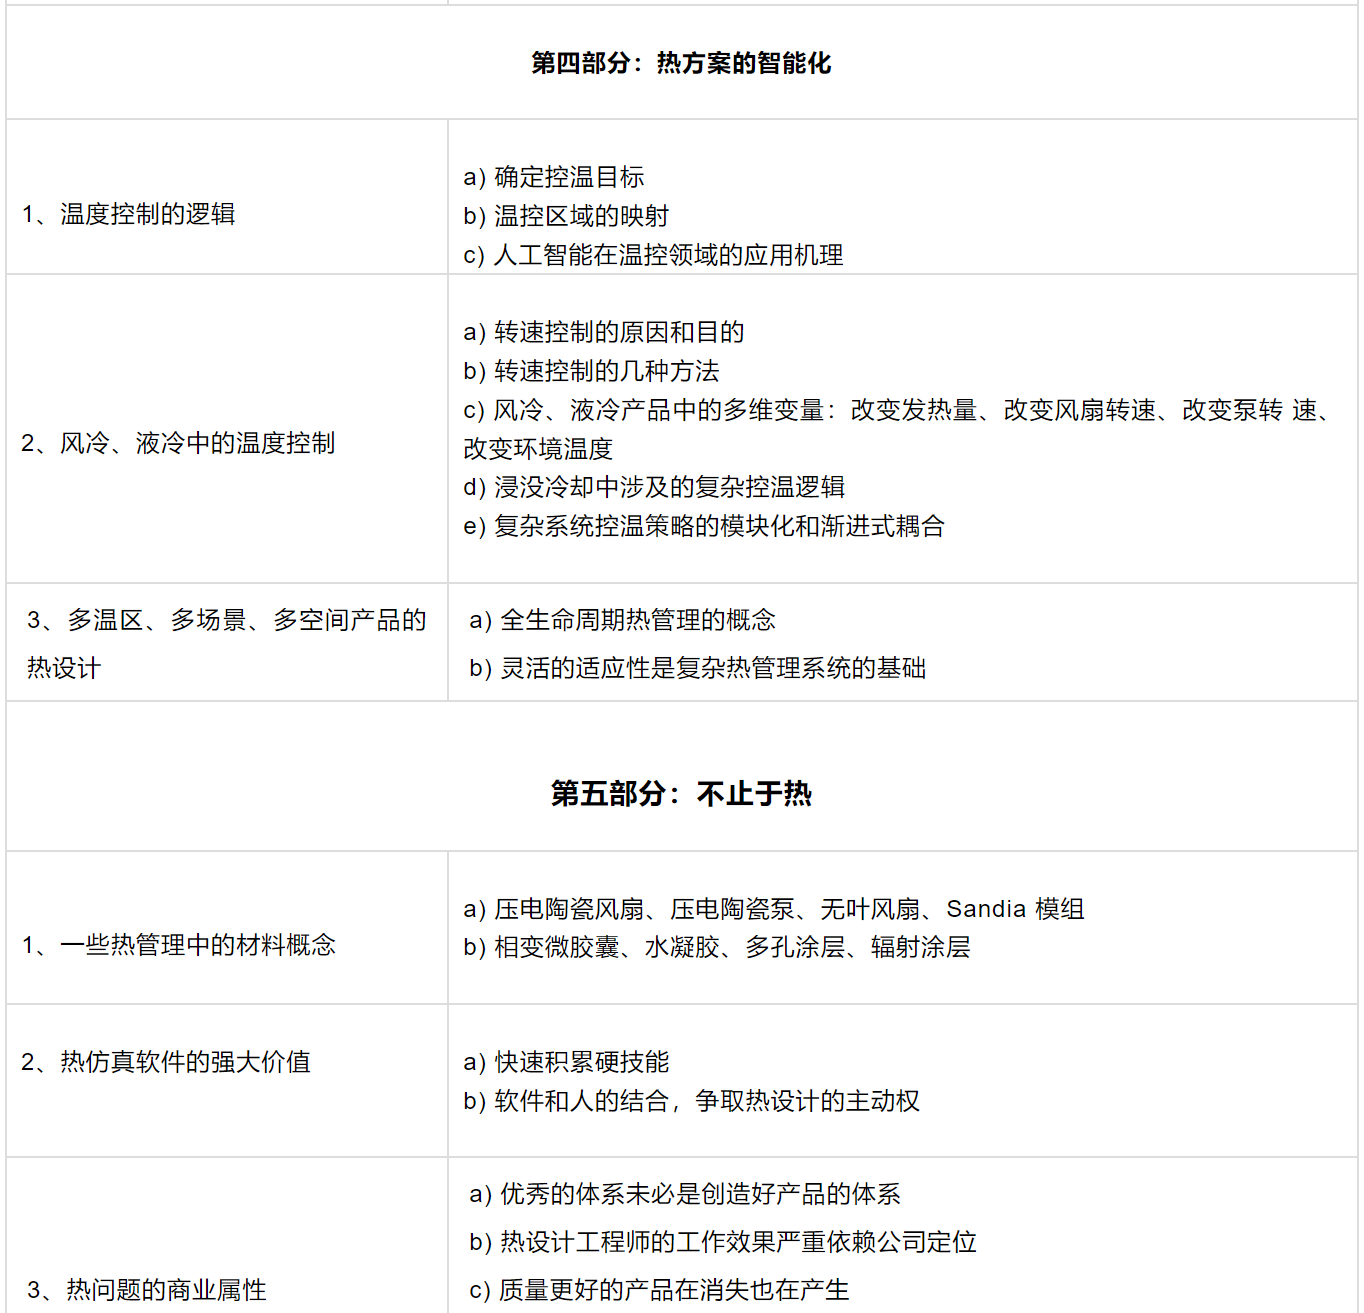Click the line b) 灵活的适应性是复杂热管理系统的基础
The width and height of the screenshot is (1364, 1313).
pyautogui.click(x=697, y=668)
